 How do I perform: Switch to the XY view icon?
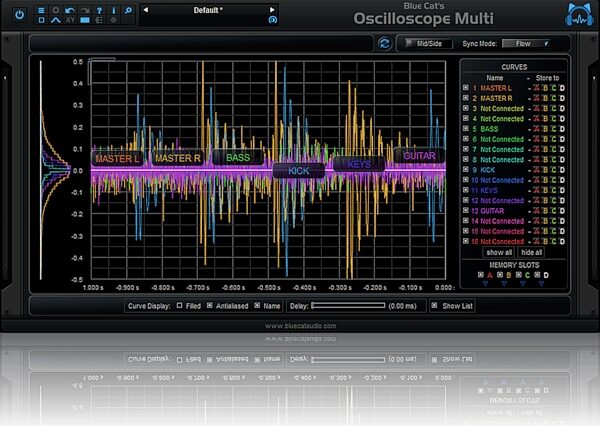point(70,20)
